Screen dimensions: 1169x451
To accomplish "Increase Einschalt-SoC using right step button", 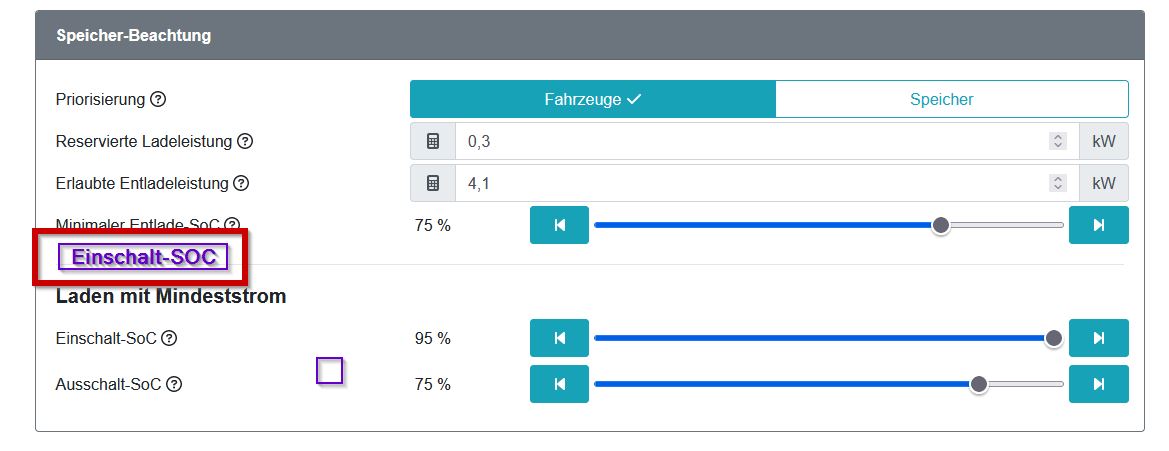I will tap(1098, 339).
